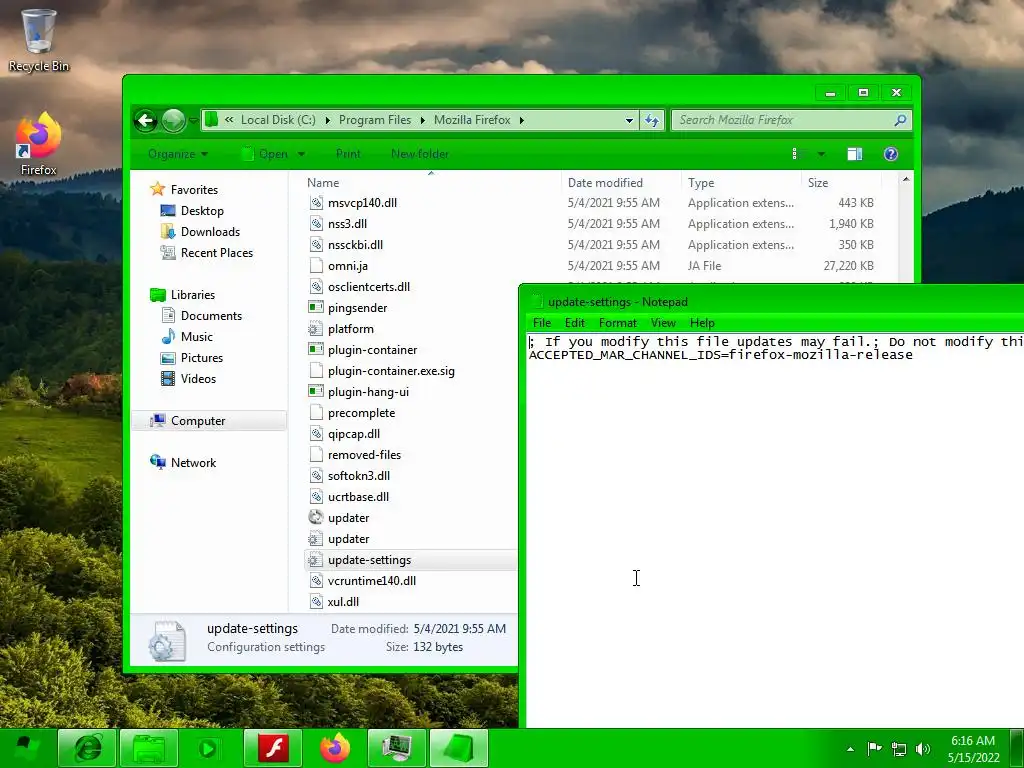Open Notepad's View menu
Screen dimensions: 1024x768
pos(663,323)
